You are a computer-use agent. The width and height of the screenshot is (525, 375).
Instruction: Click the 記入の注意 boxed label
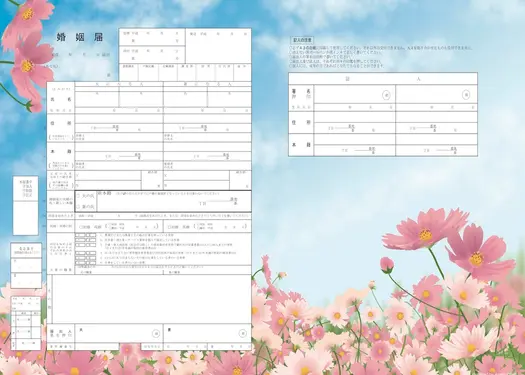[301, 40]
